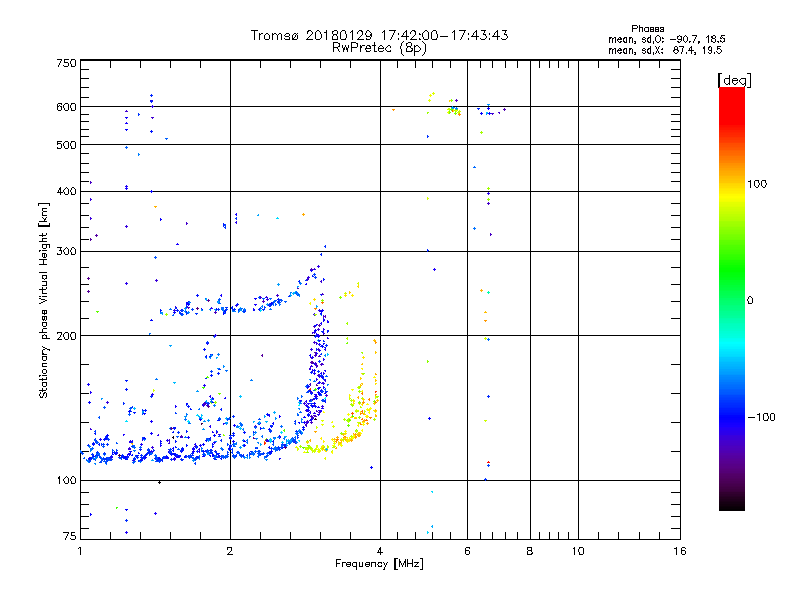
Task: Click the 'mean, sd,X: 87.4, 19.5' text
Action: pyautogui.click(x=665, y=50)
